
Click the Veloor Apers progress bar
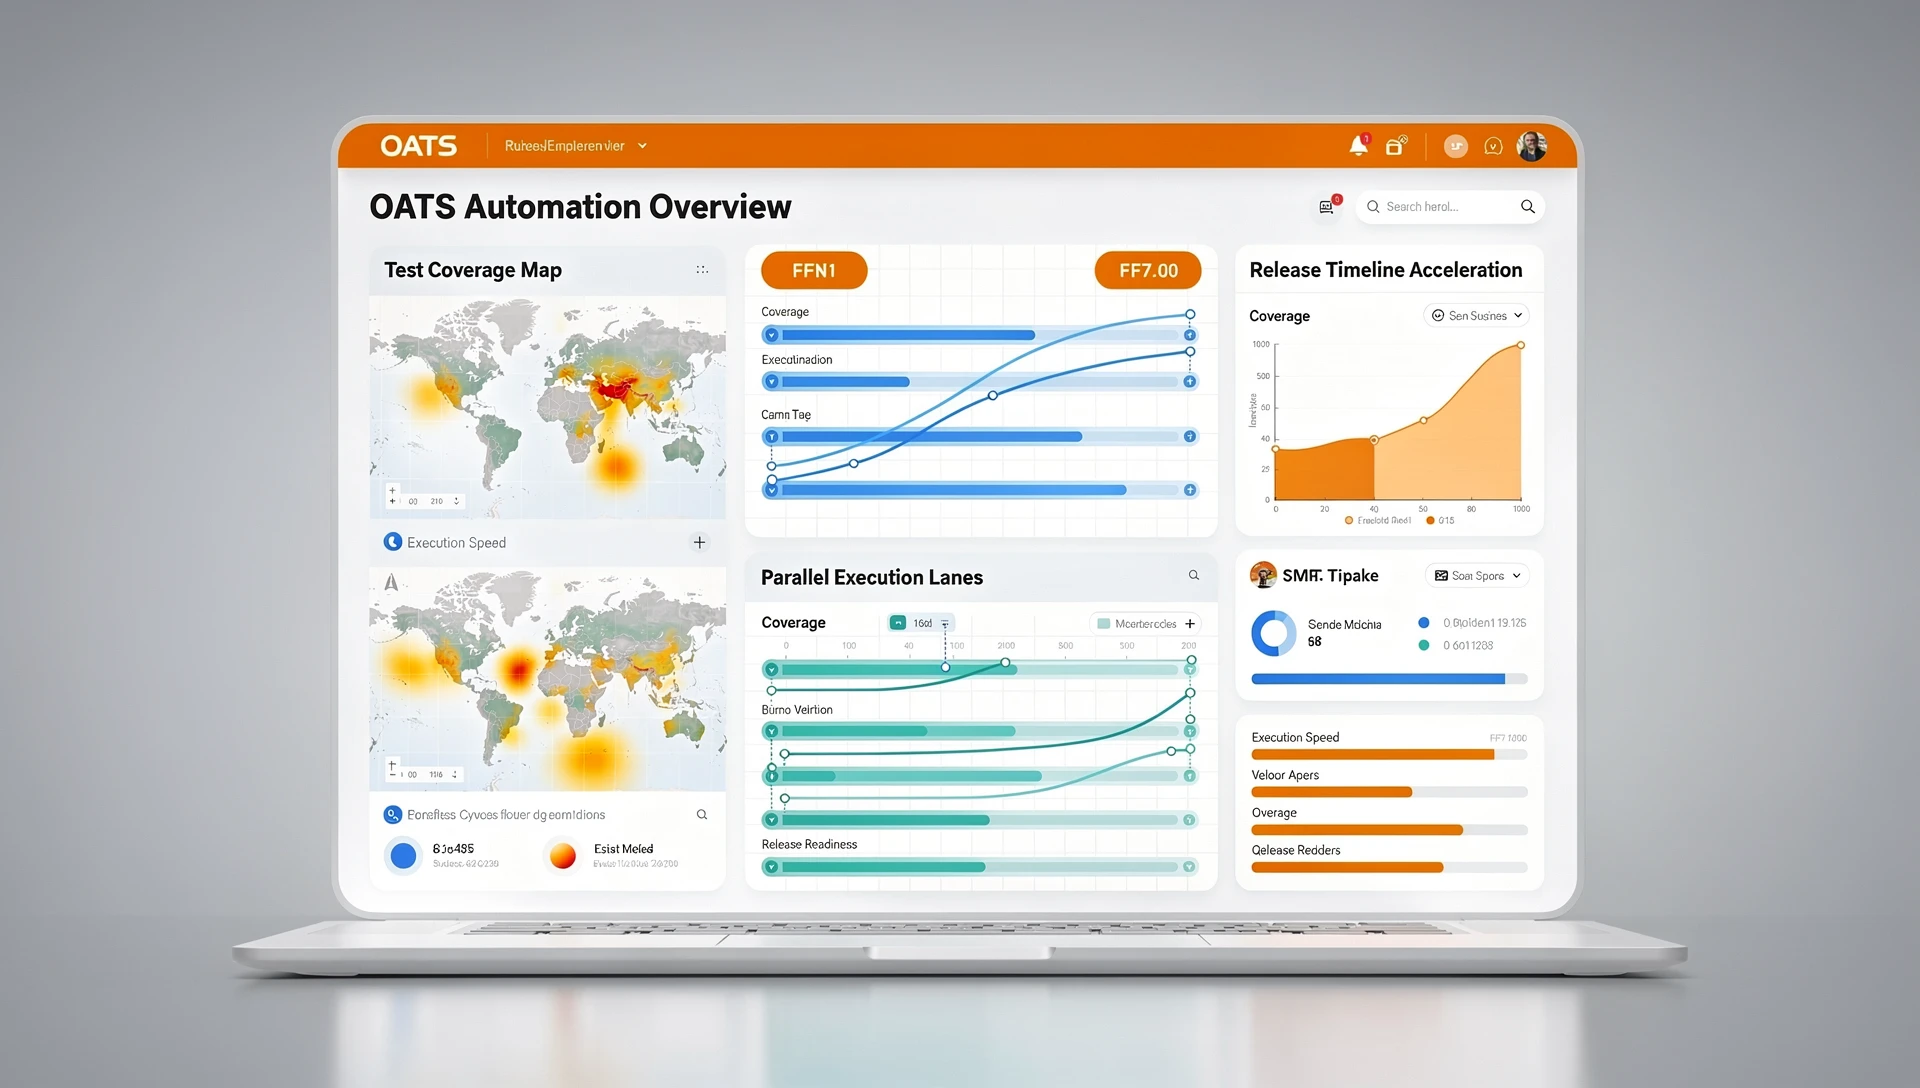[x=1389, y=792]
